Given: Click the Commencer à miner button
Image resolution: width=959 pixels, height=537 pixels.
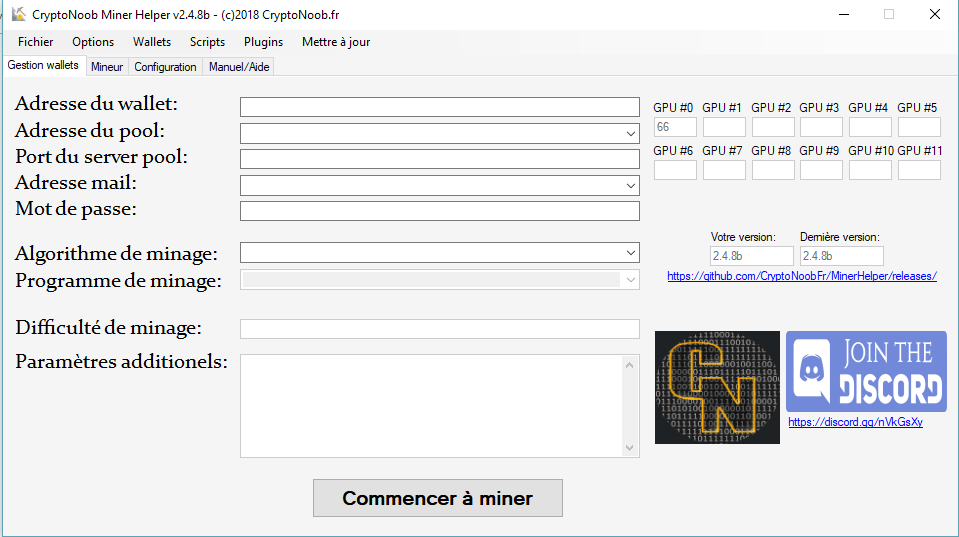Looking at the screenshot, I should 438,498.
